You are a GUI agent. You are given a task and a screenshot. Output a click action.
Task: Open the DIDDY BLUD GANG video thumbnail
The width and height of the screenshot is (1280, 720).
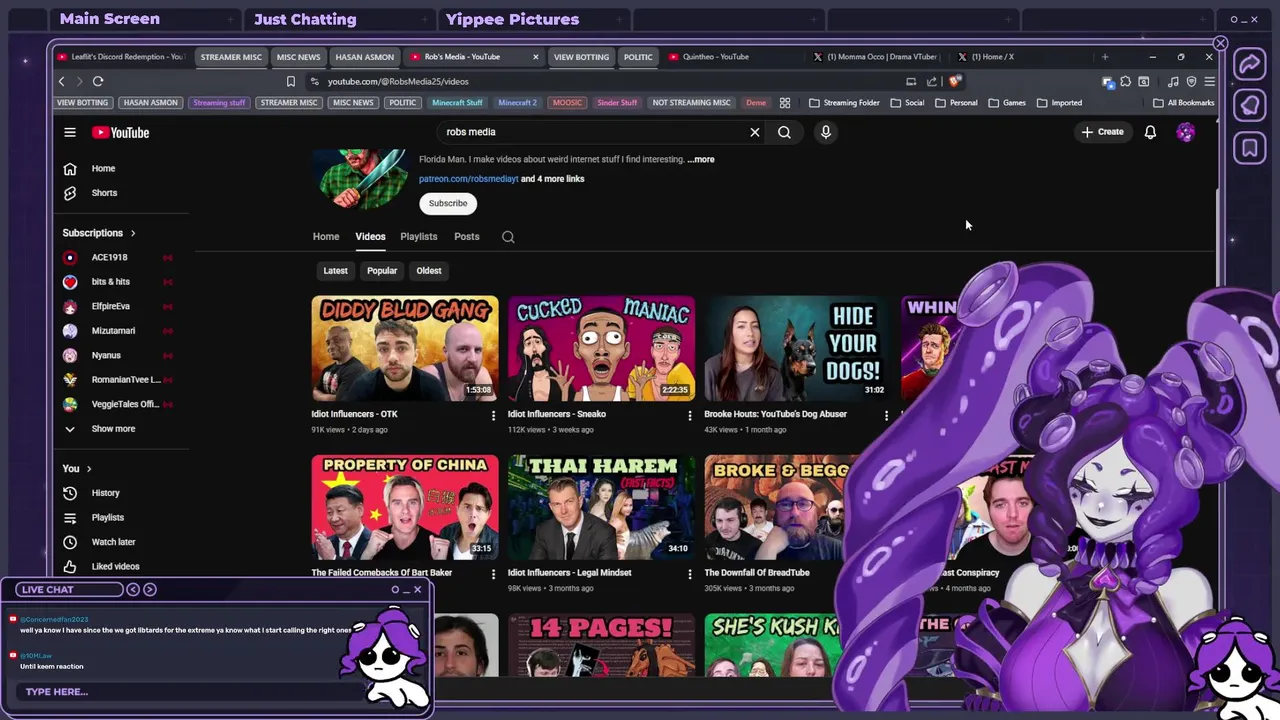coord(404,348)
